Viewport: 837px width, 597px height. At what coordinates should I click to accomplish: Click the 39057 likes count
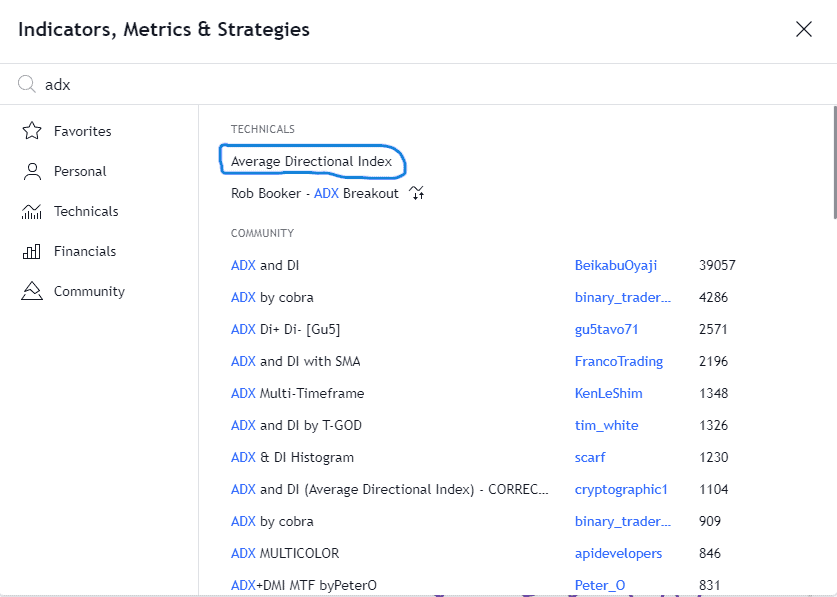717,265
